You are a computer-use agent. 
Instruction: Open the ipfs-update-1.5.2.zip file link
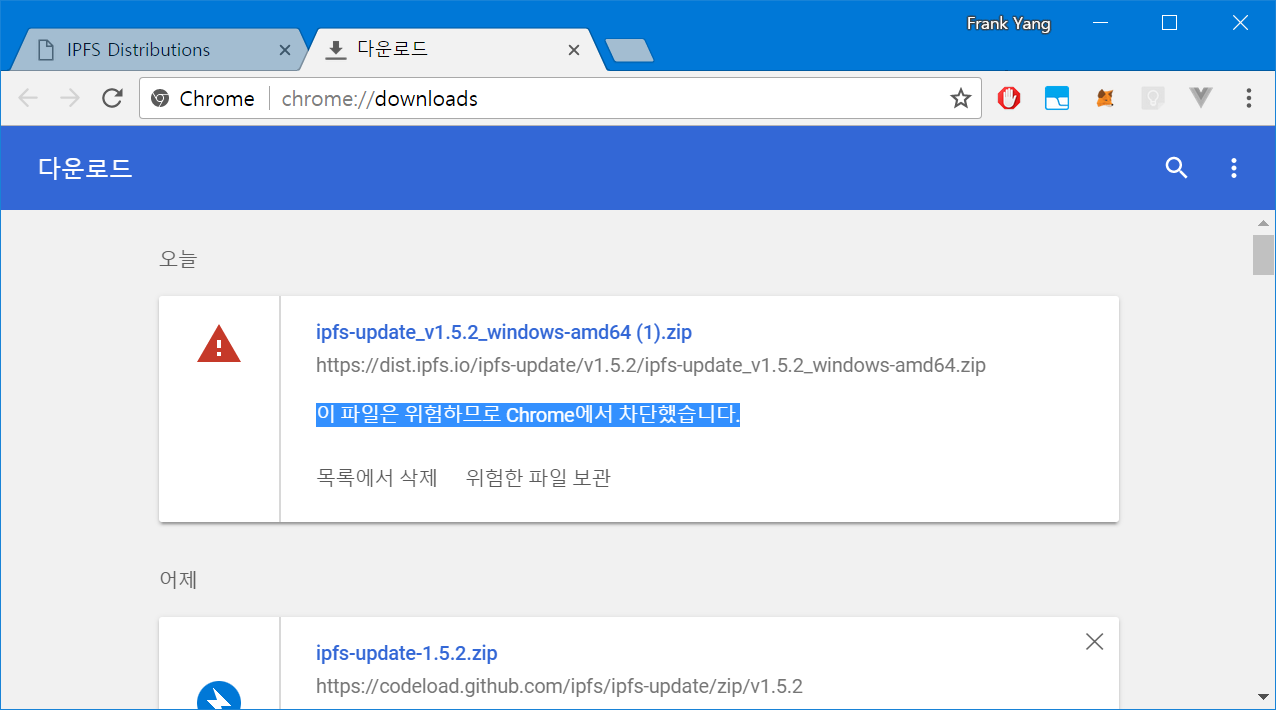[x=407, y=653]
